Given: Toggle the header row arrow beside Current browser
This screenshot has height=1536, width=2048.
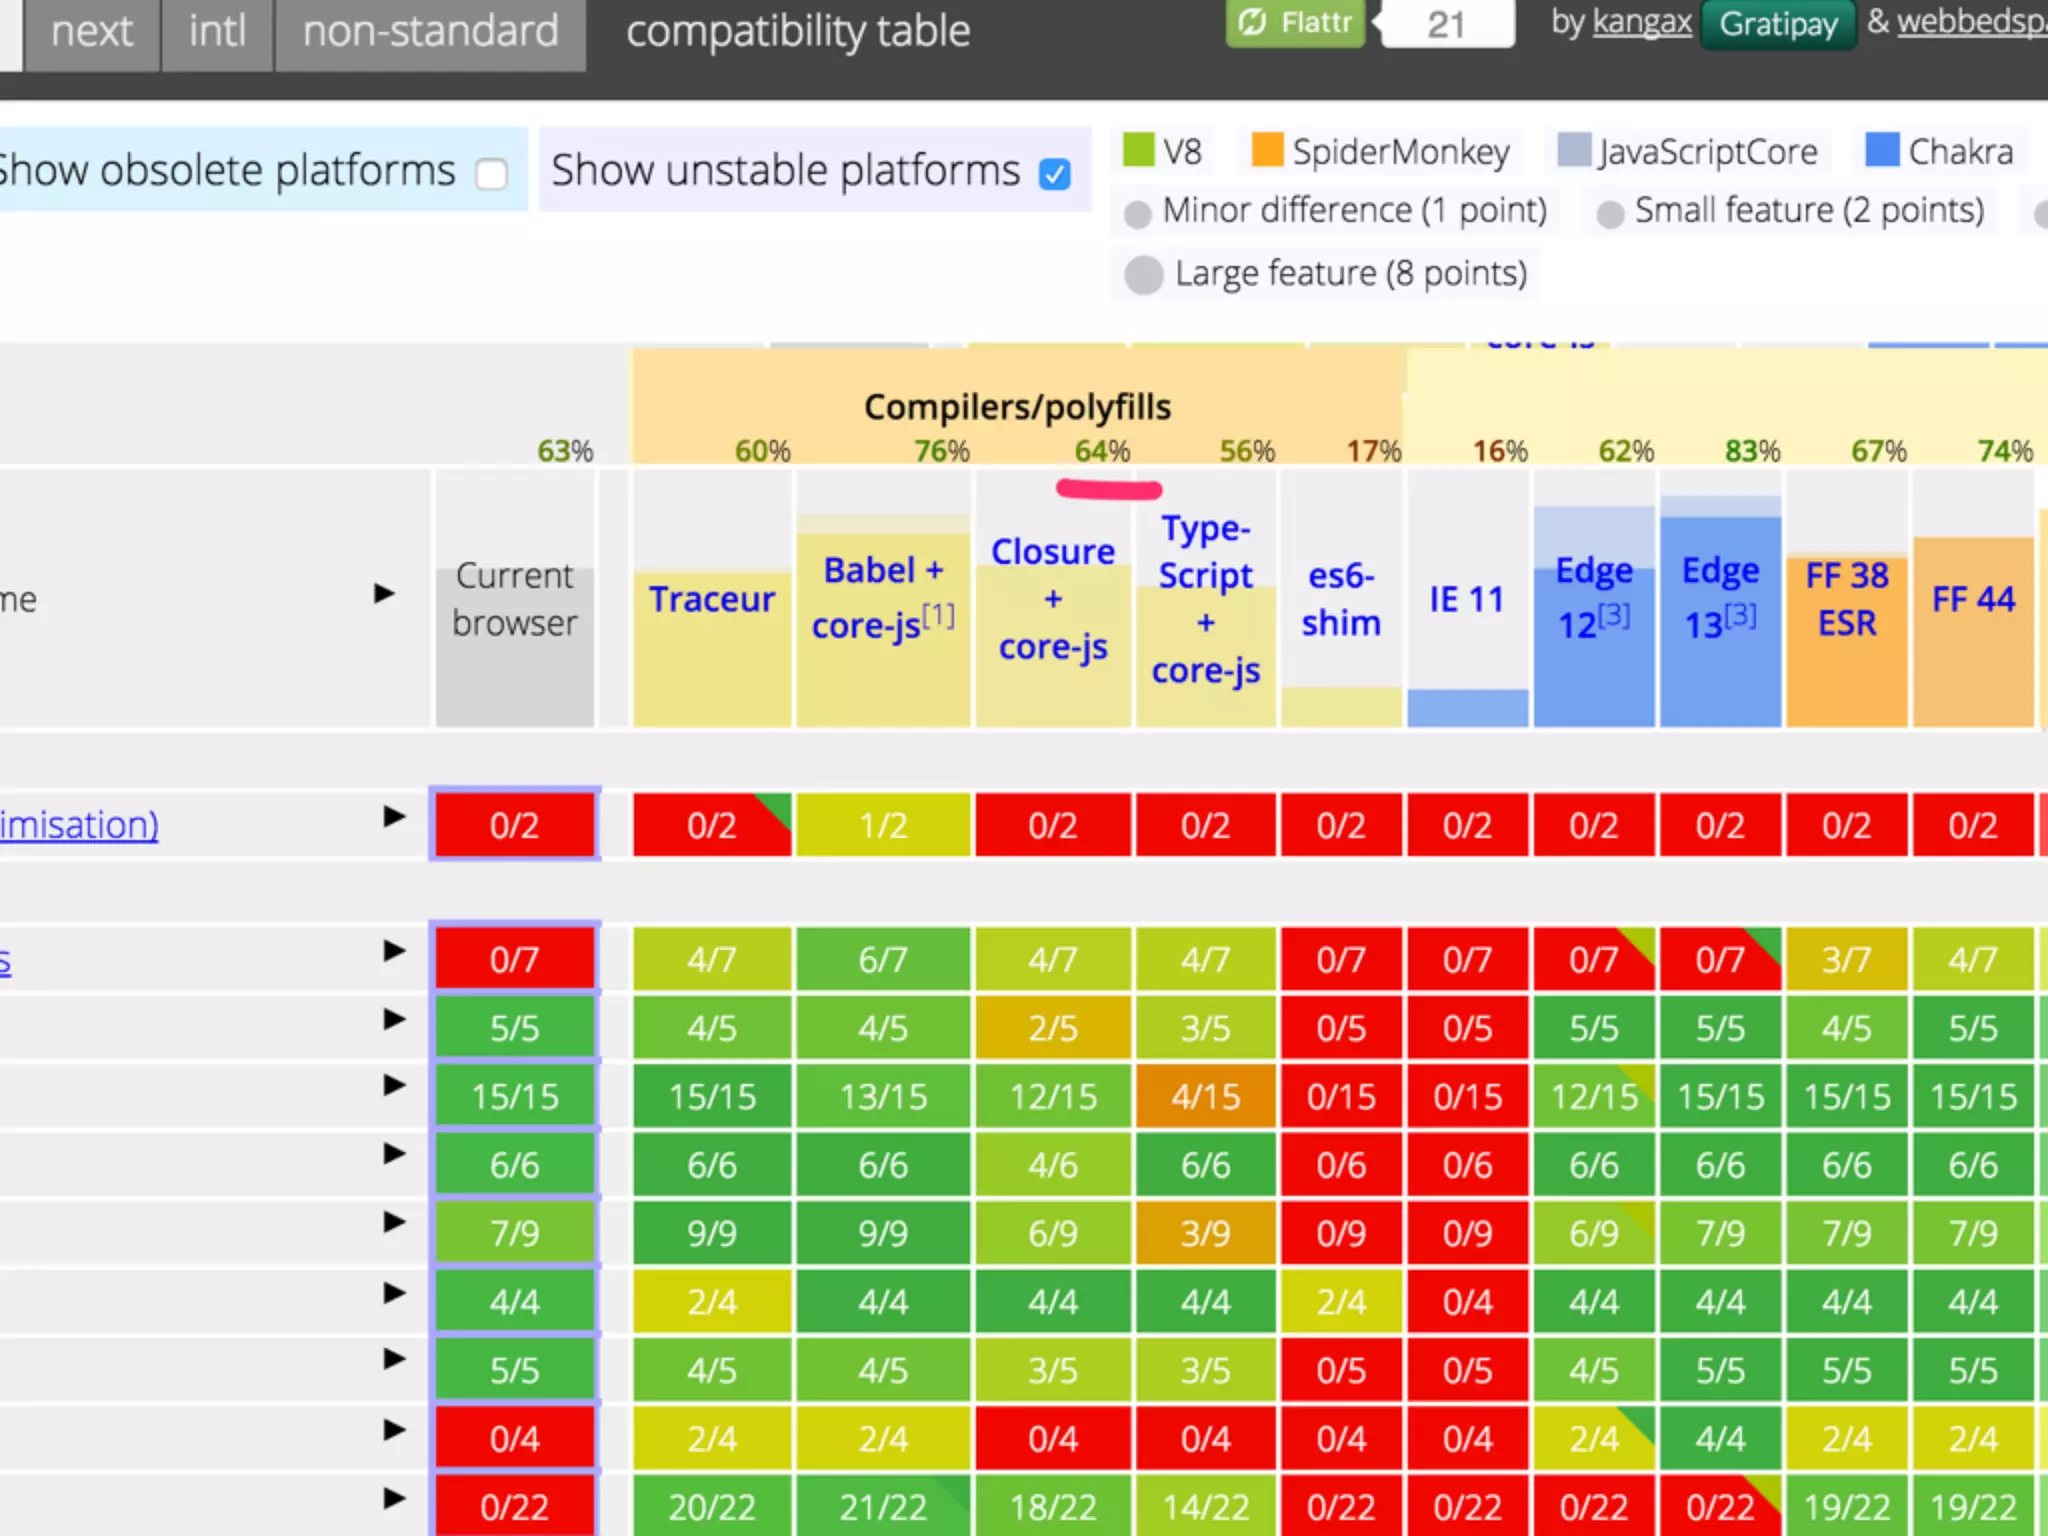Looking at the screenshot, I should 384,594.
